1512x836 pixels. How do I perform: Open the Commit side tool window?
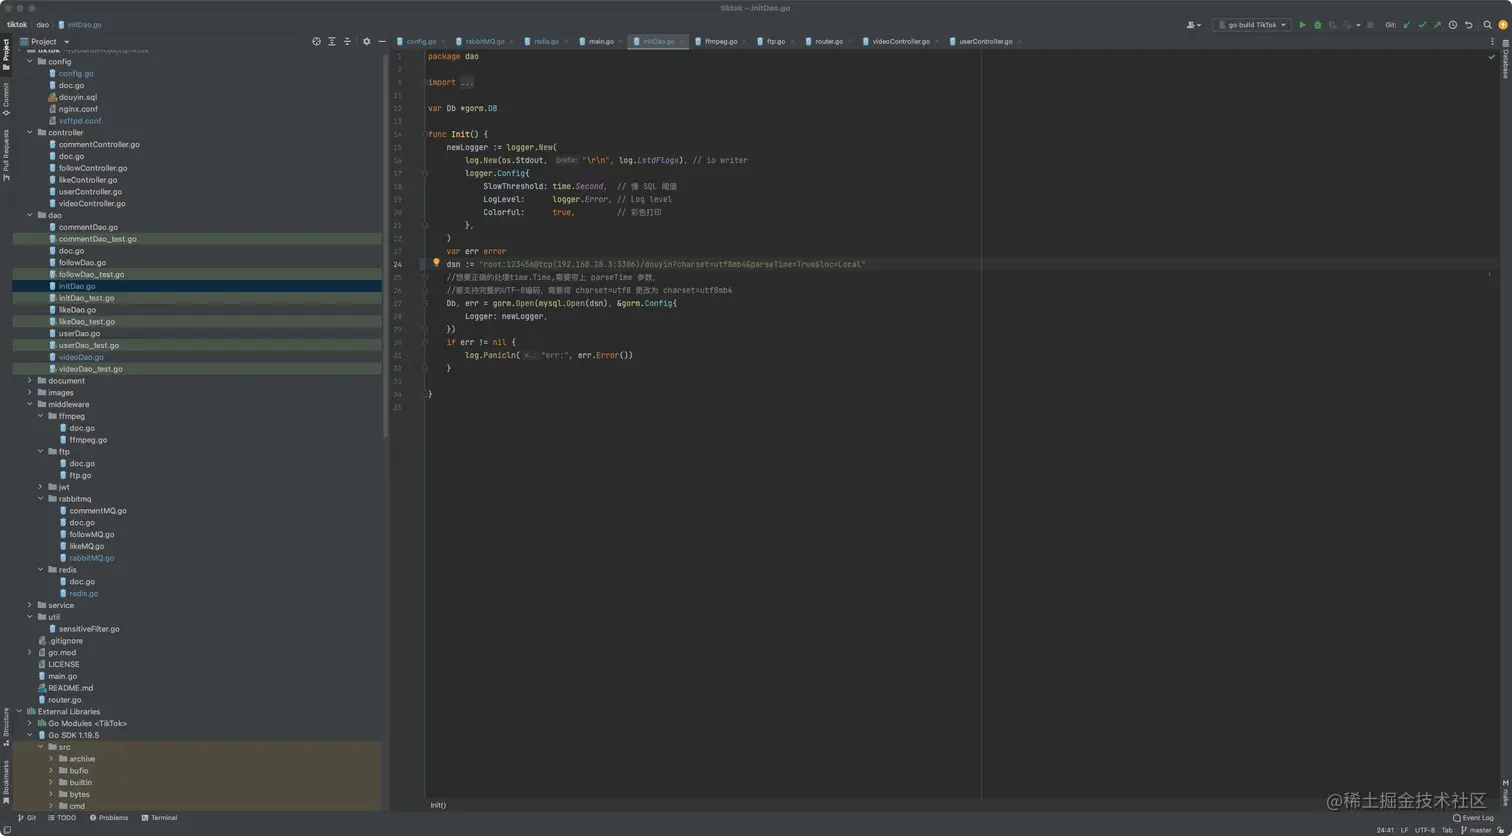pyautogui.click(x=6, y=100)
